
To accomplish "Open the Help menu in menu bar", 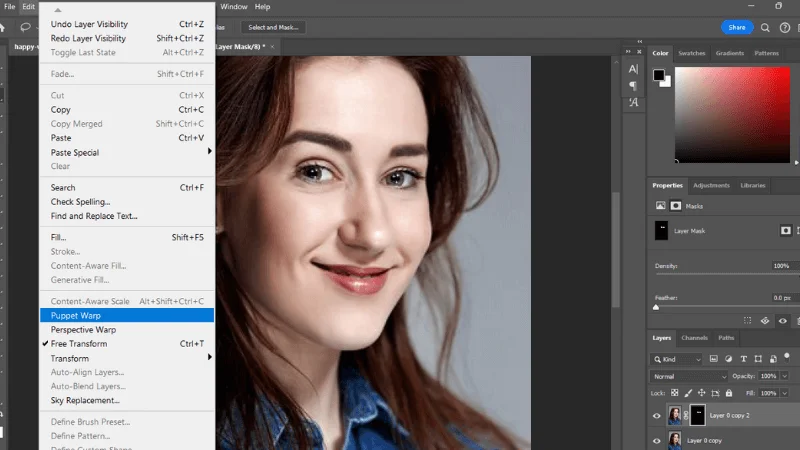I will (x=262, y=7).
